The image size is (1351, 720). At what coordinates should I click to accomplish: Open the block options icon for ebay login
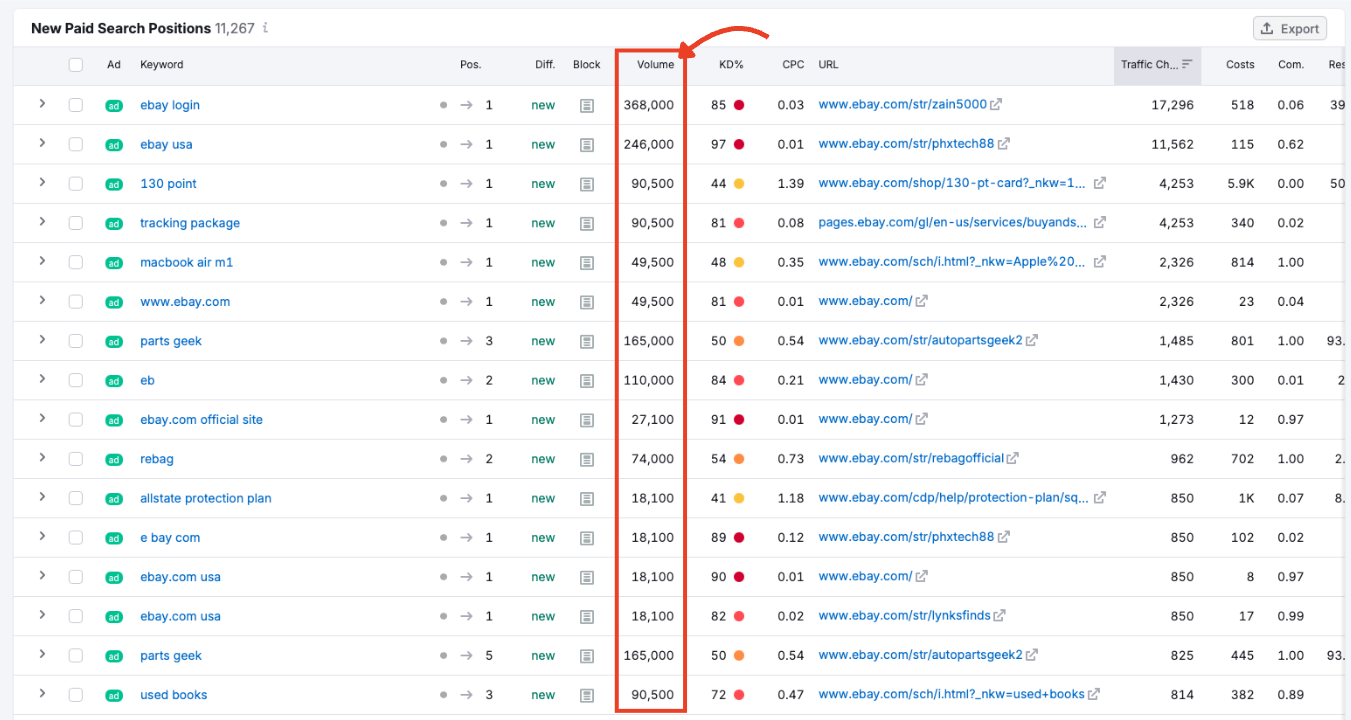click(587, 104)
